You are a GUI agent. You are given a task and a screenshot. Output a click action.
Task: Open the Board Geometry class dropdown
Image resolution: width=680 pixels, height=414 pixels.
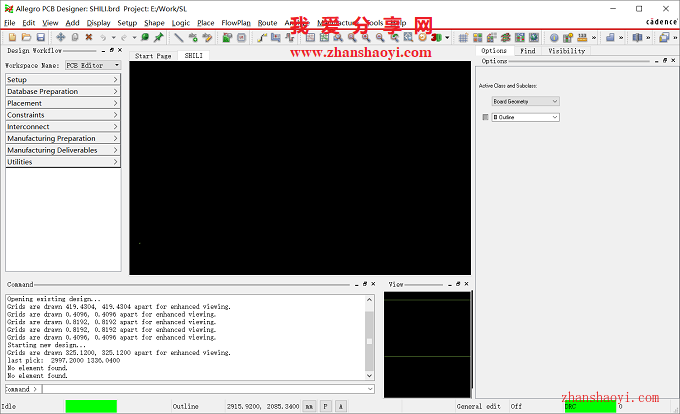(526, 101)
